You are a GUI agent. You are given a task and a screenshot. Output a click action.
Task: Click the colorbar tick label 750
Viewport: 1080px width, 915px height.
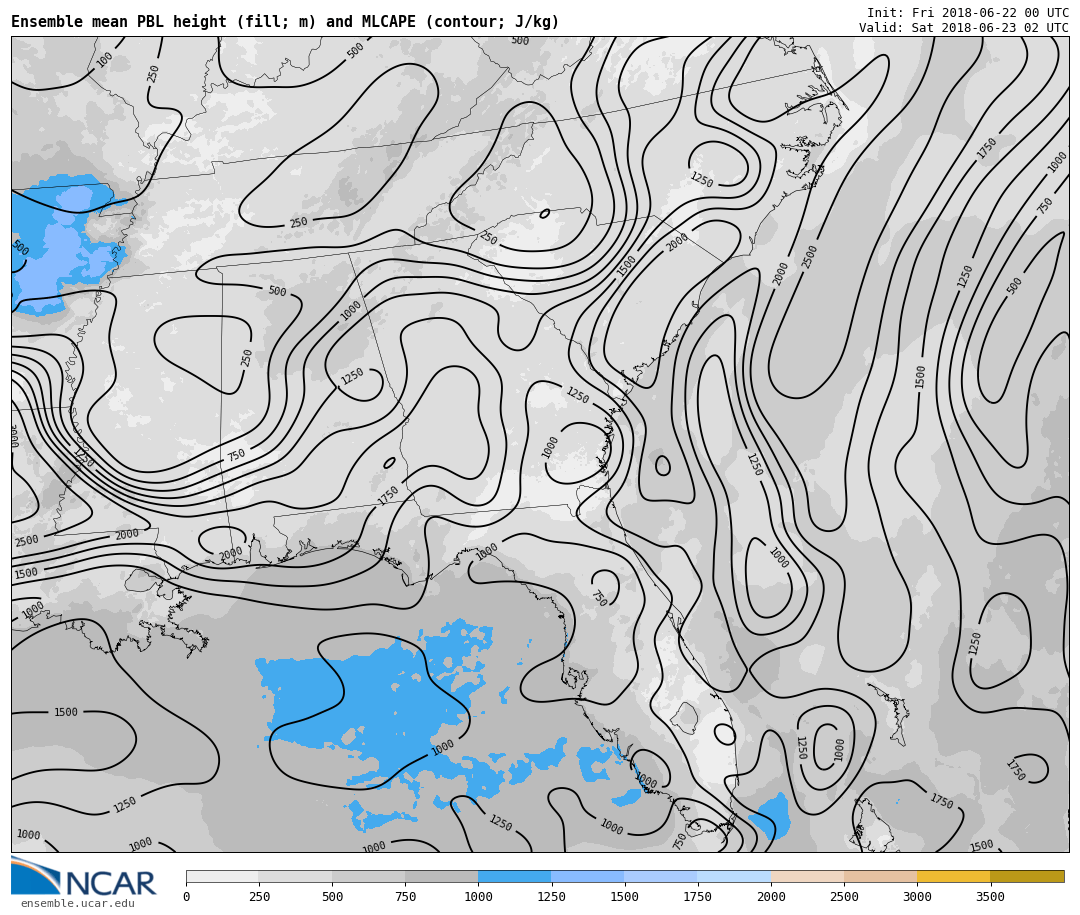(405, 896)
